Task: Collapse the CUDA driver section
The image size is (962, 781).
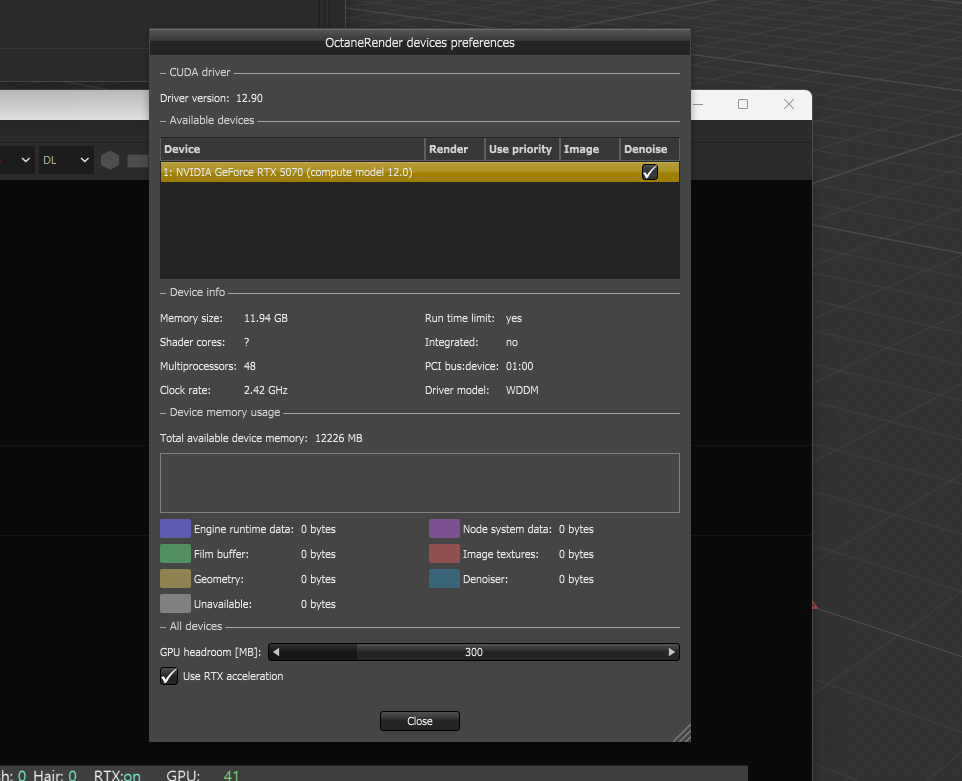Action: click(x=163, y=72)
